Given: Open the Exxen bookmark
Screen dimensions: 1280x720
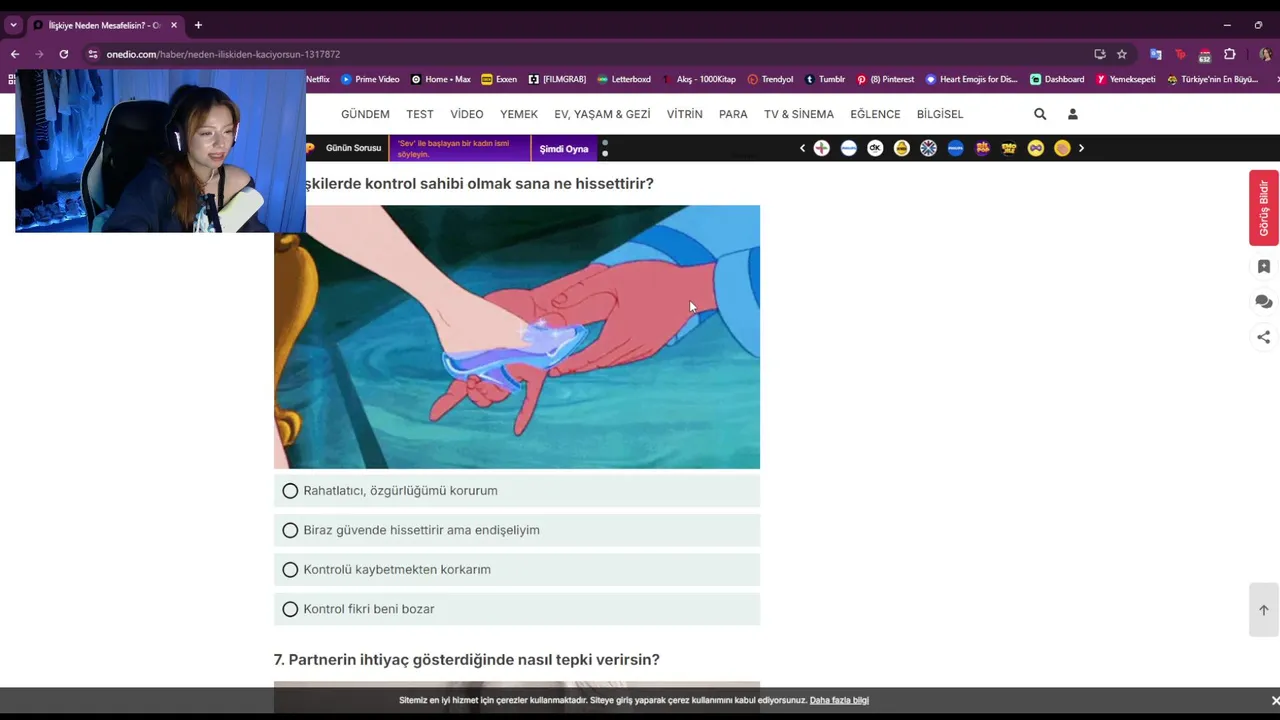Looking at the screenshot, I should click(x=499, y=79).
